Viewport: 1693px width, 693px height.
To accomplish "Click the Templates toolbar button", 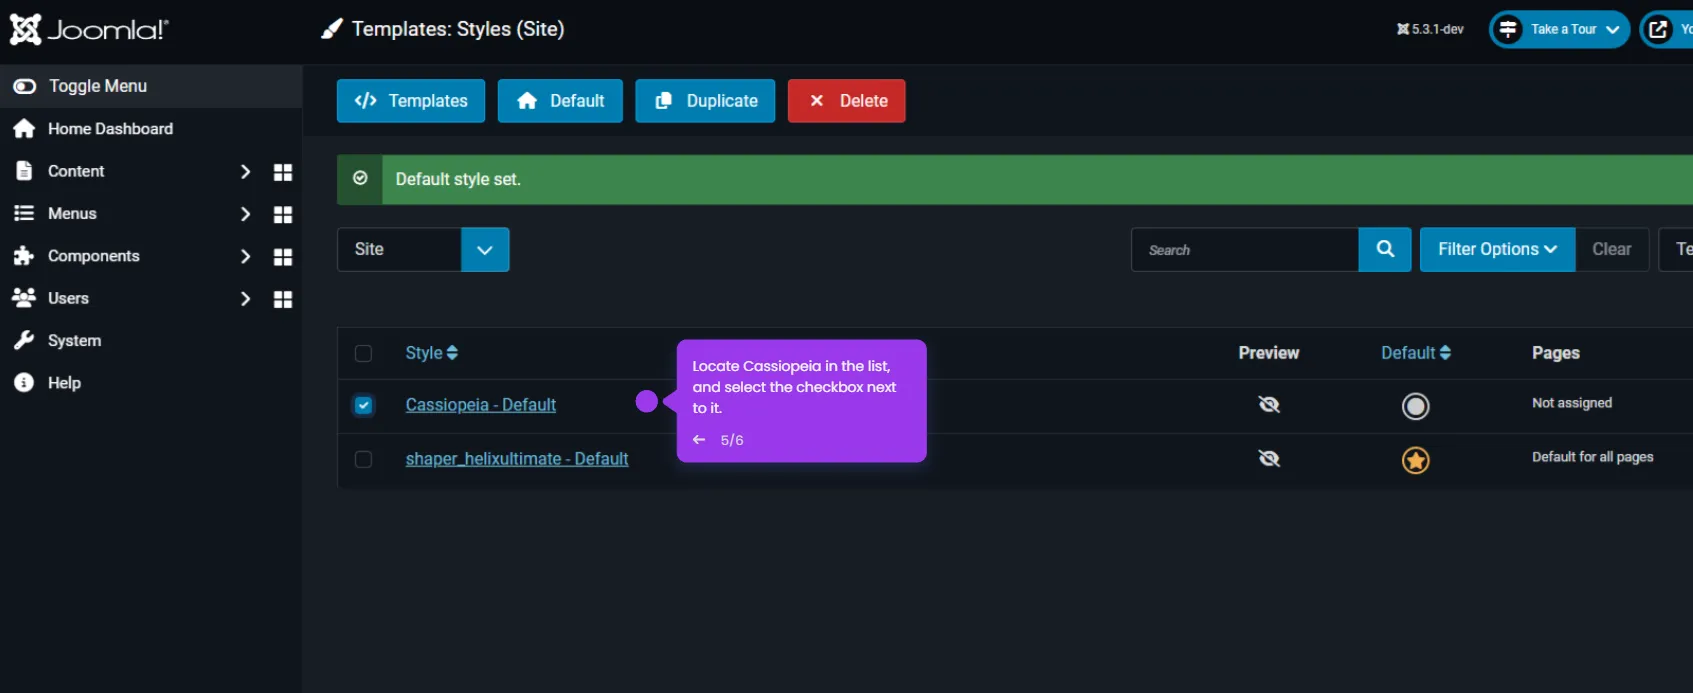I will 411,101.
